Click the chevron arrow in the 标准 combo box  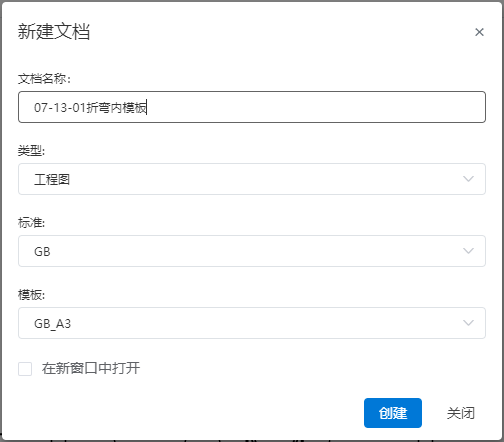pos(468,251)
